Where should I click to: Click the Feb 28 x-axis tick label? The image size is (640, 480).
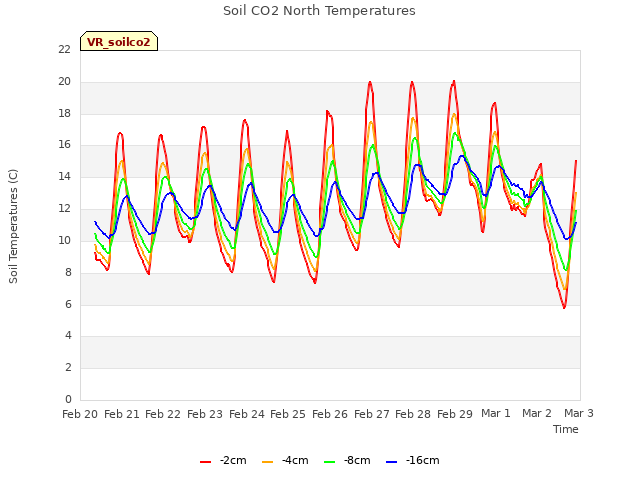pyautogui.click(x=413, y=414)
